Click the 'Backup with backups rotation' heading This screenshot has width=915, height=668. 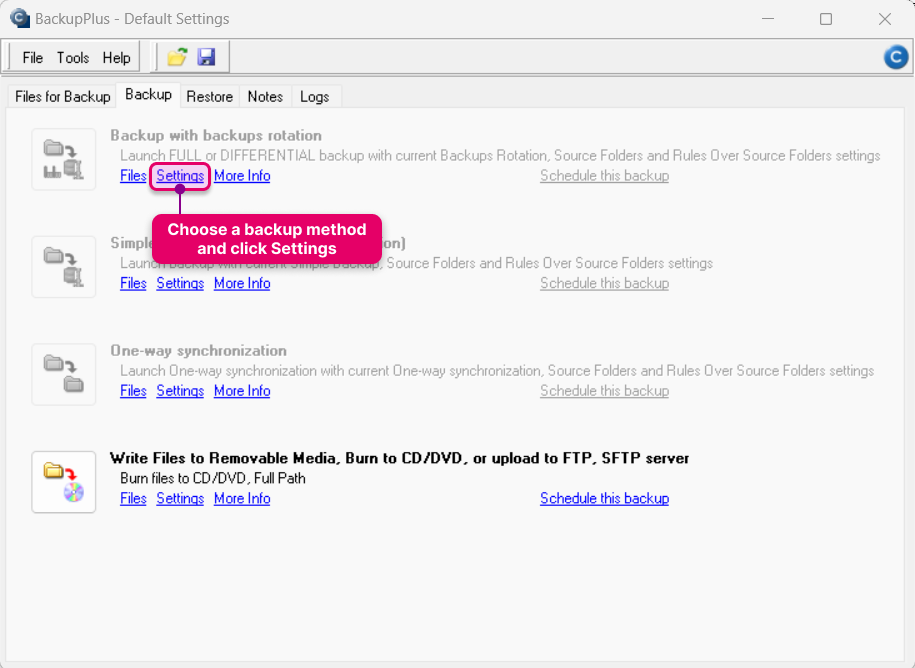coord(216,135)
